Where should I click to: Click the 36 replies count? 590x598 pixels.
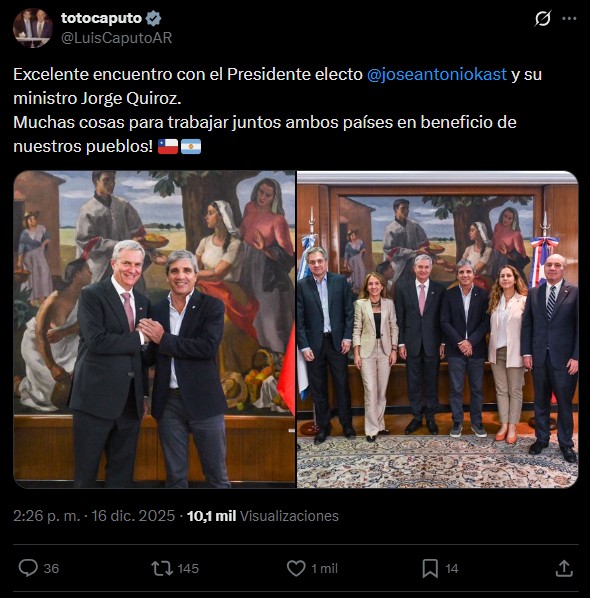[51, 568]
